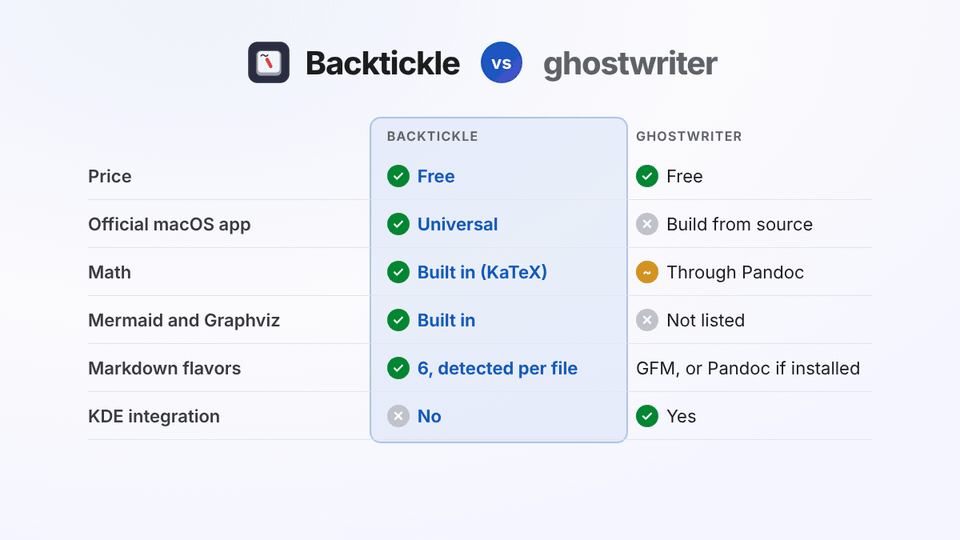Click the green check beside ghostwriter Free
The height and width of the screenshot is (540, 960).
(647, 176)
